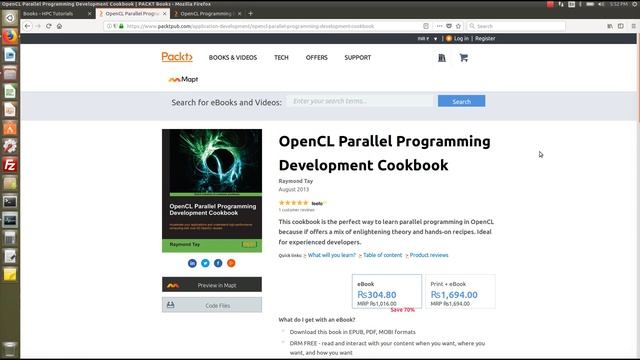640x360 pixels.
Task: Click the five-star rating
Action: (293, 203)
